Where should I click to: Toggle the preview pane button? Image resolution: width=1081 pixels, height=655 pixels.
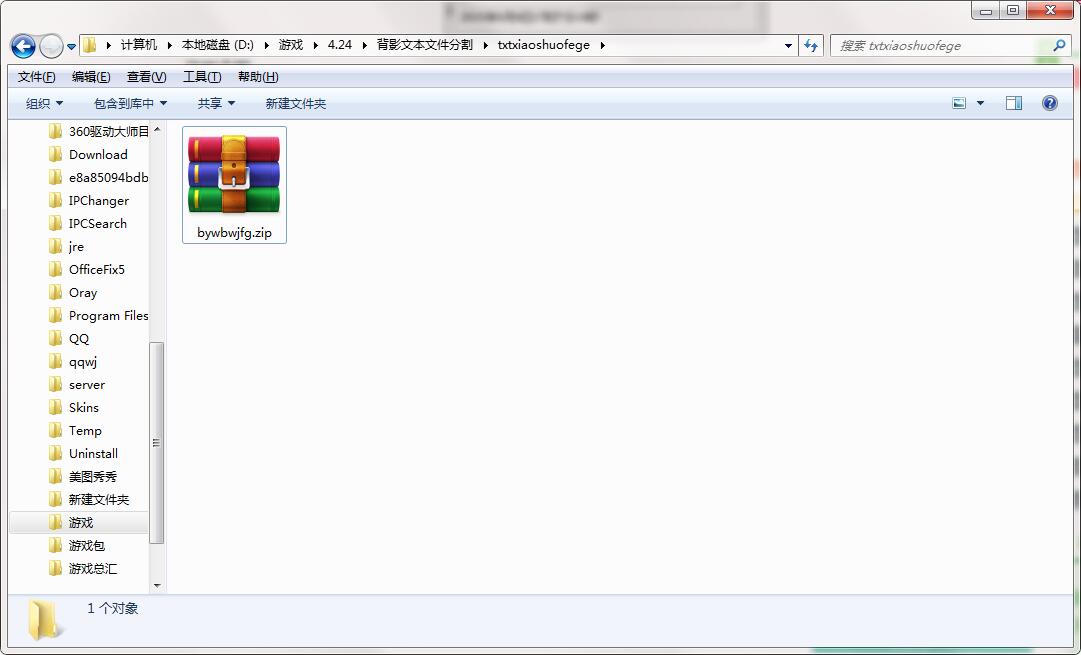(1014, 103)
